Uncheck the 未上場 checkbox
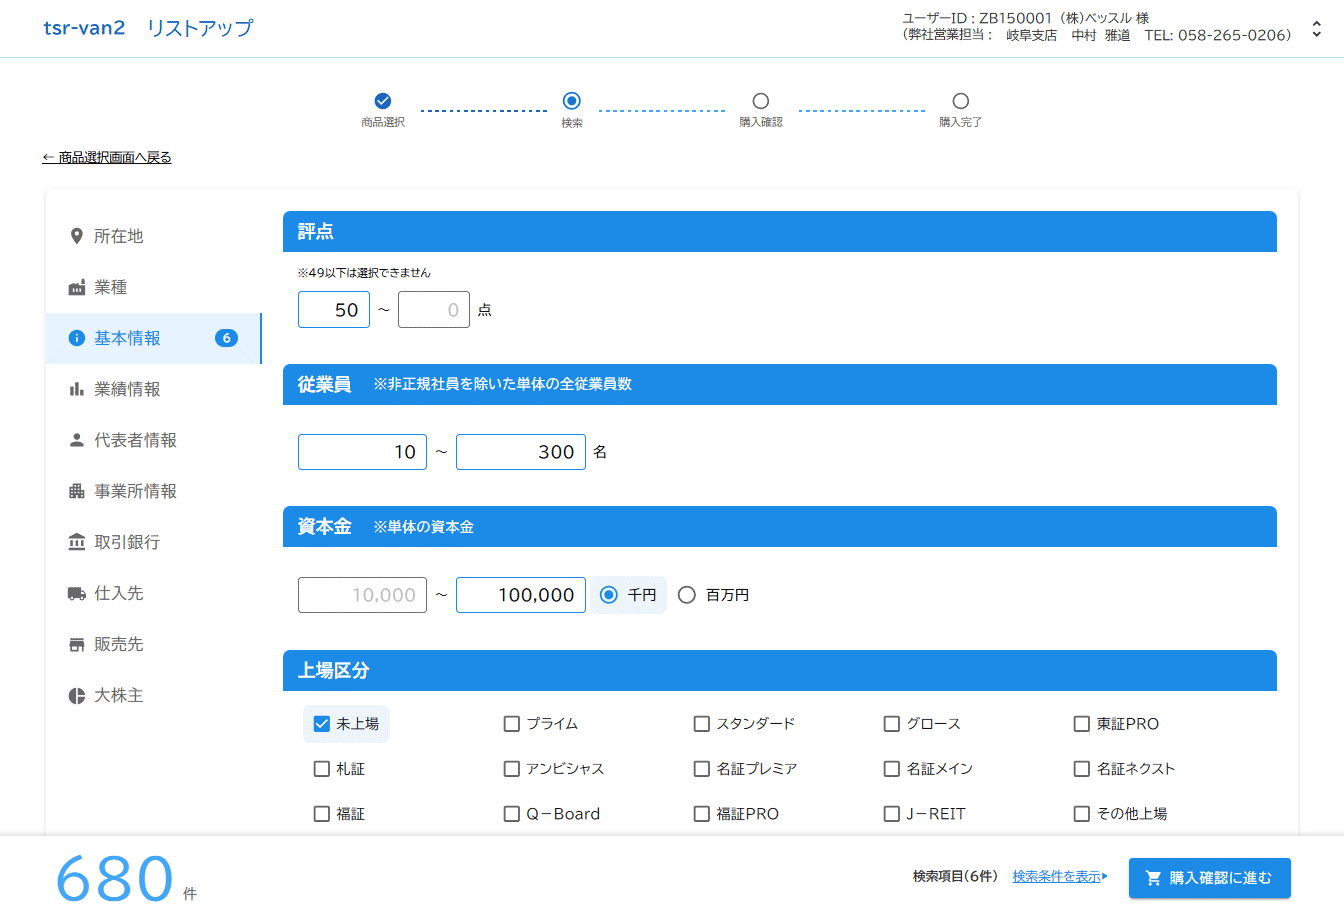Screen dimensions: 1344x911 (x=322, y=724)
